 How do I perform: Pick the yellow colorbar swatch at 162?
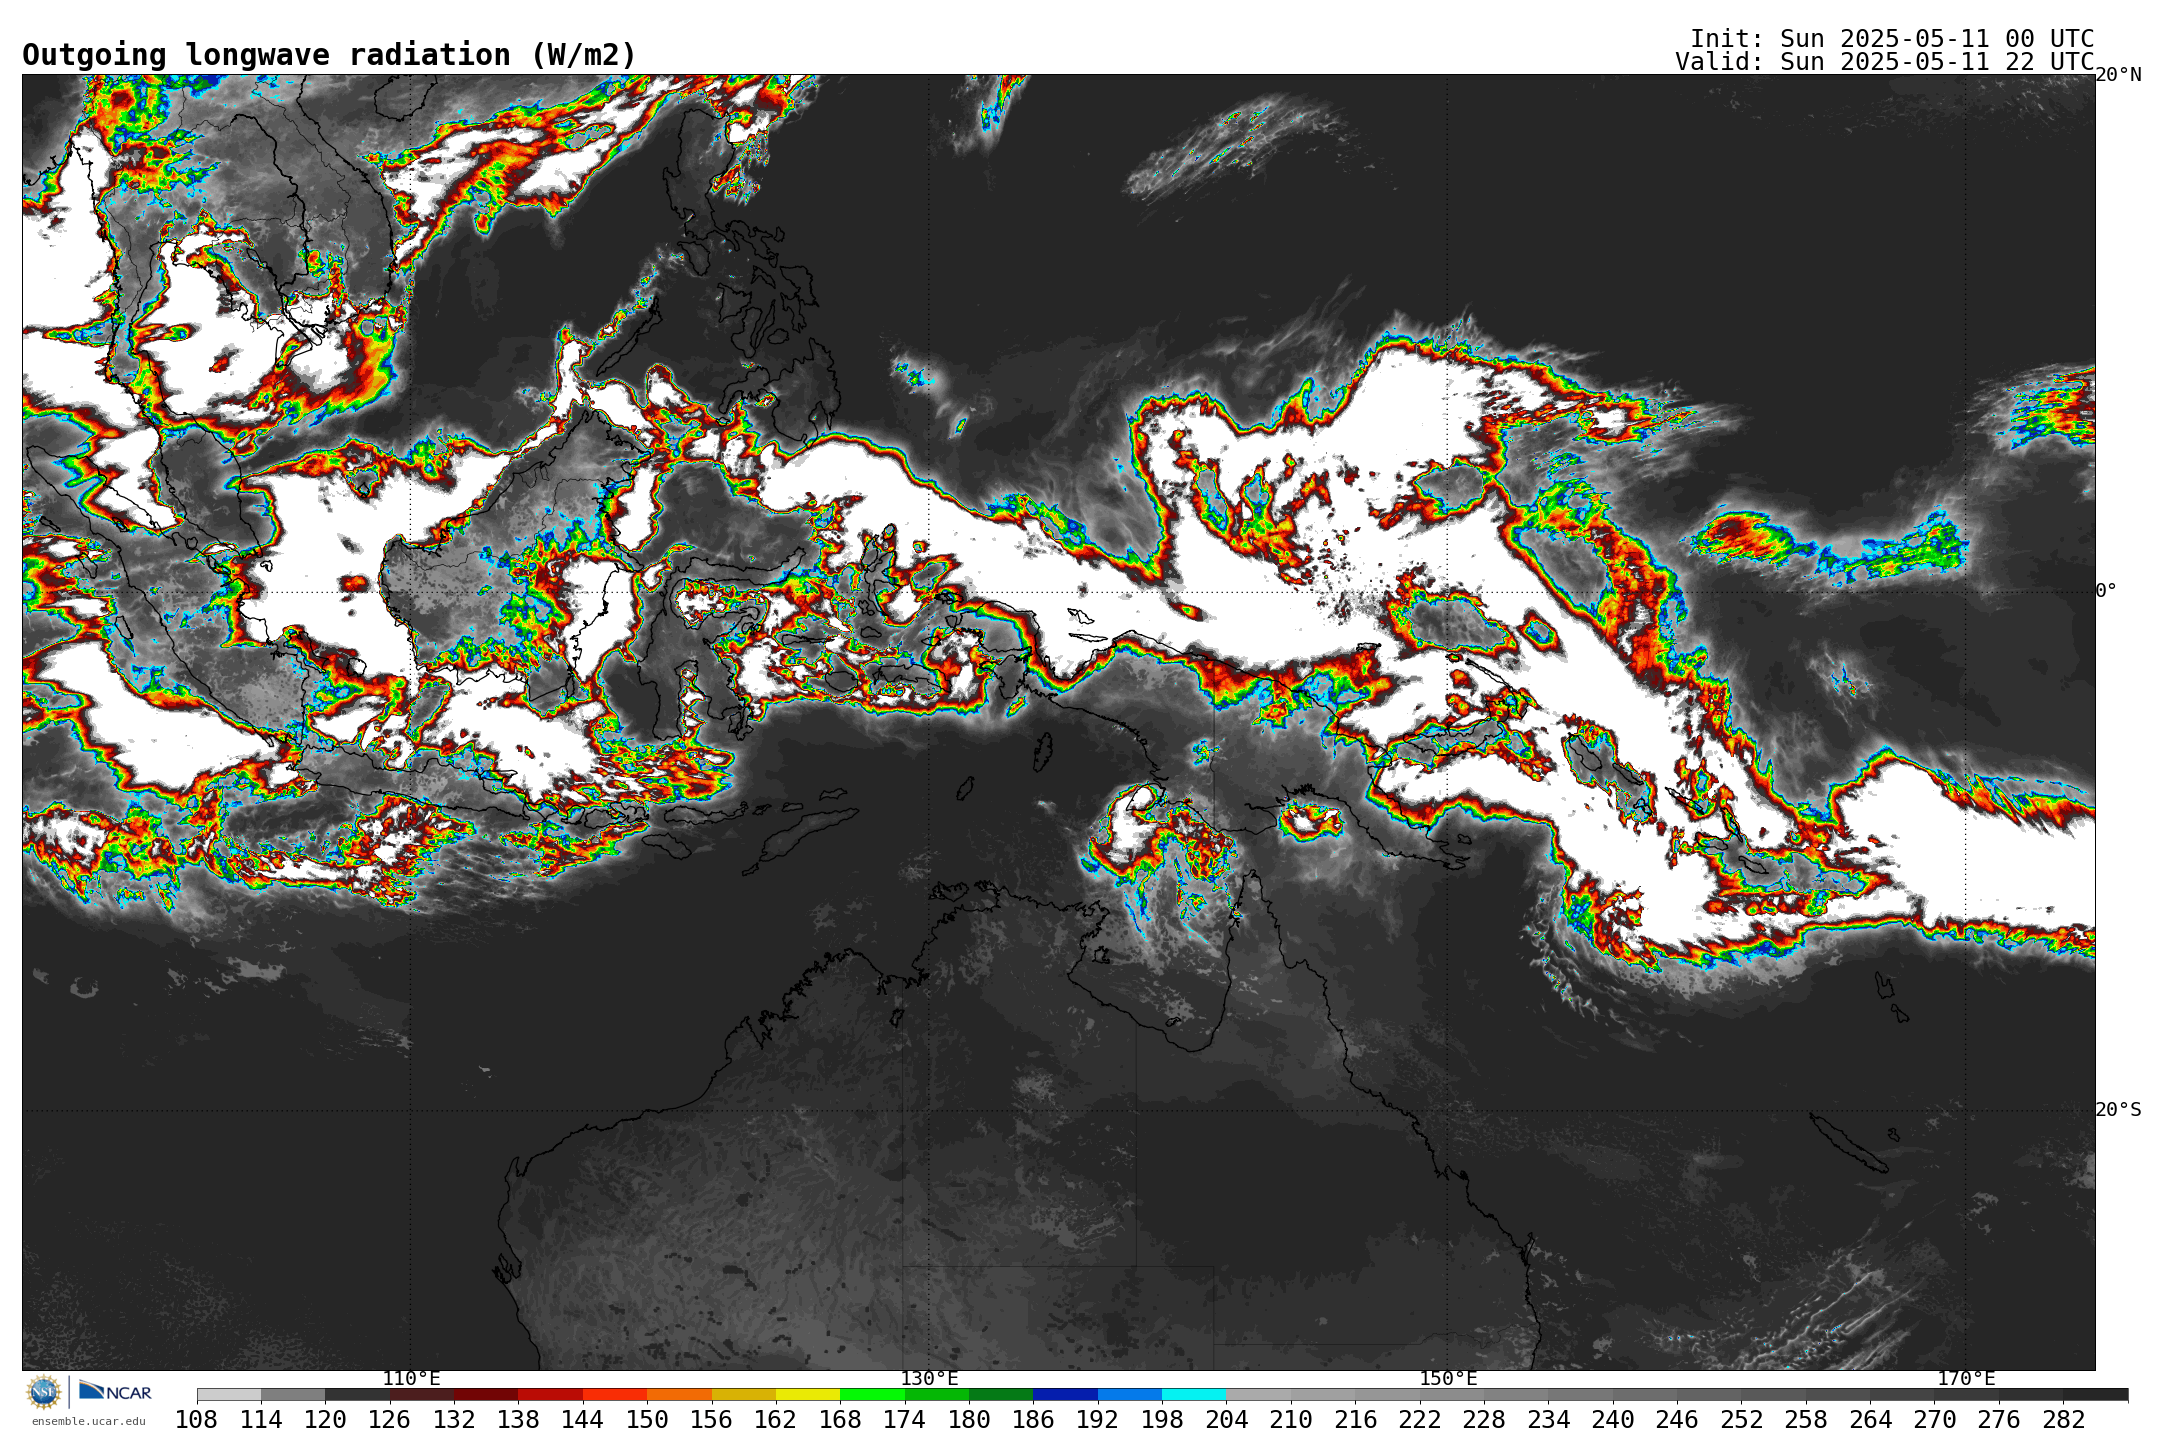coord(807,1394)
